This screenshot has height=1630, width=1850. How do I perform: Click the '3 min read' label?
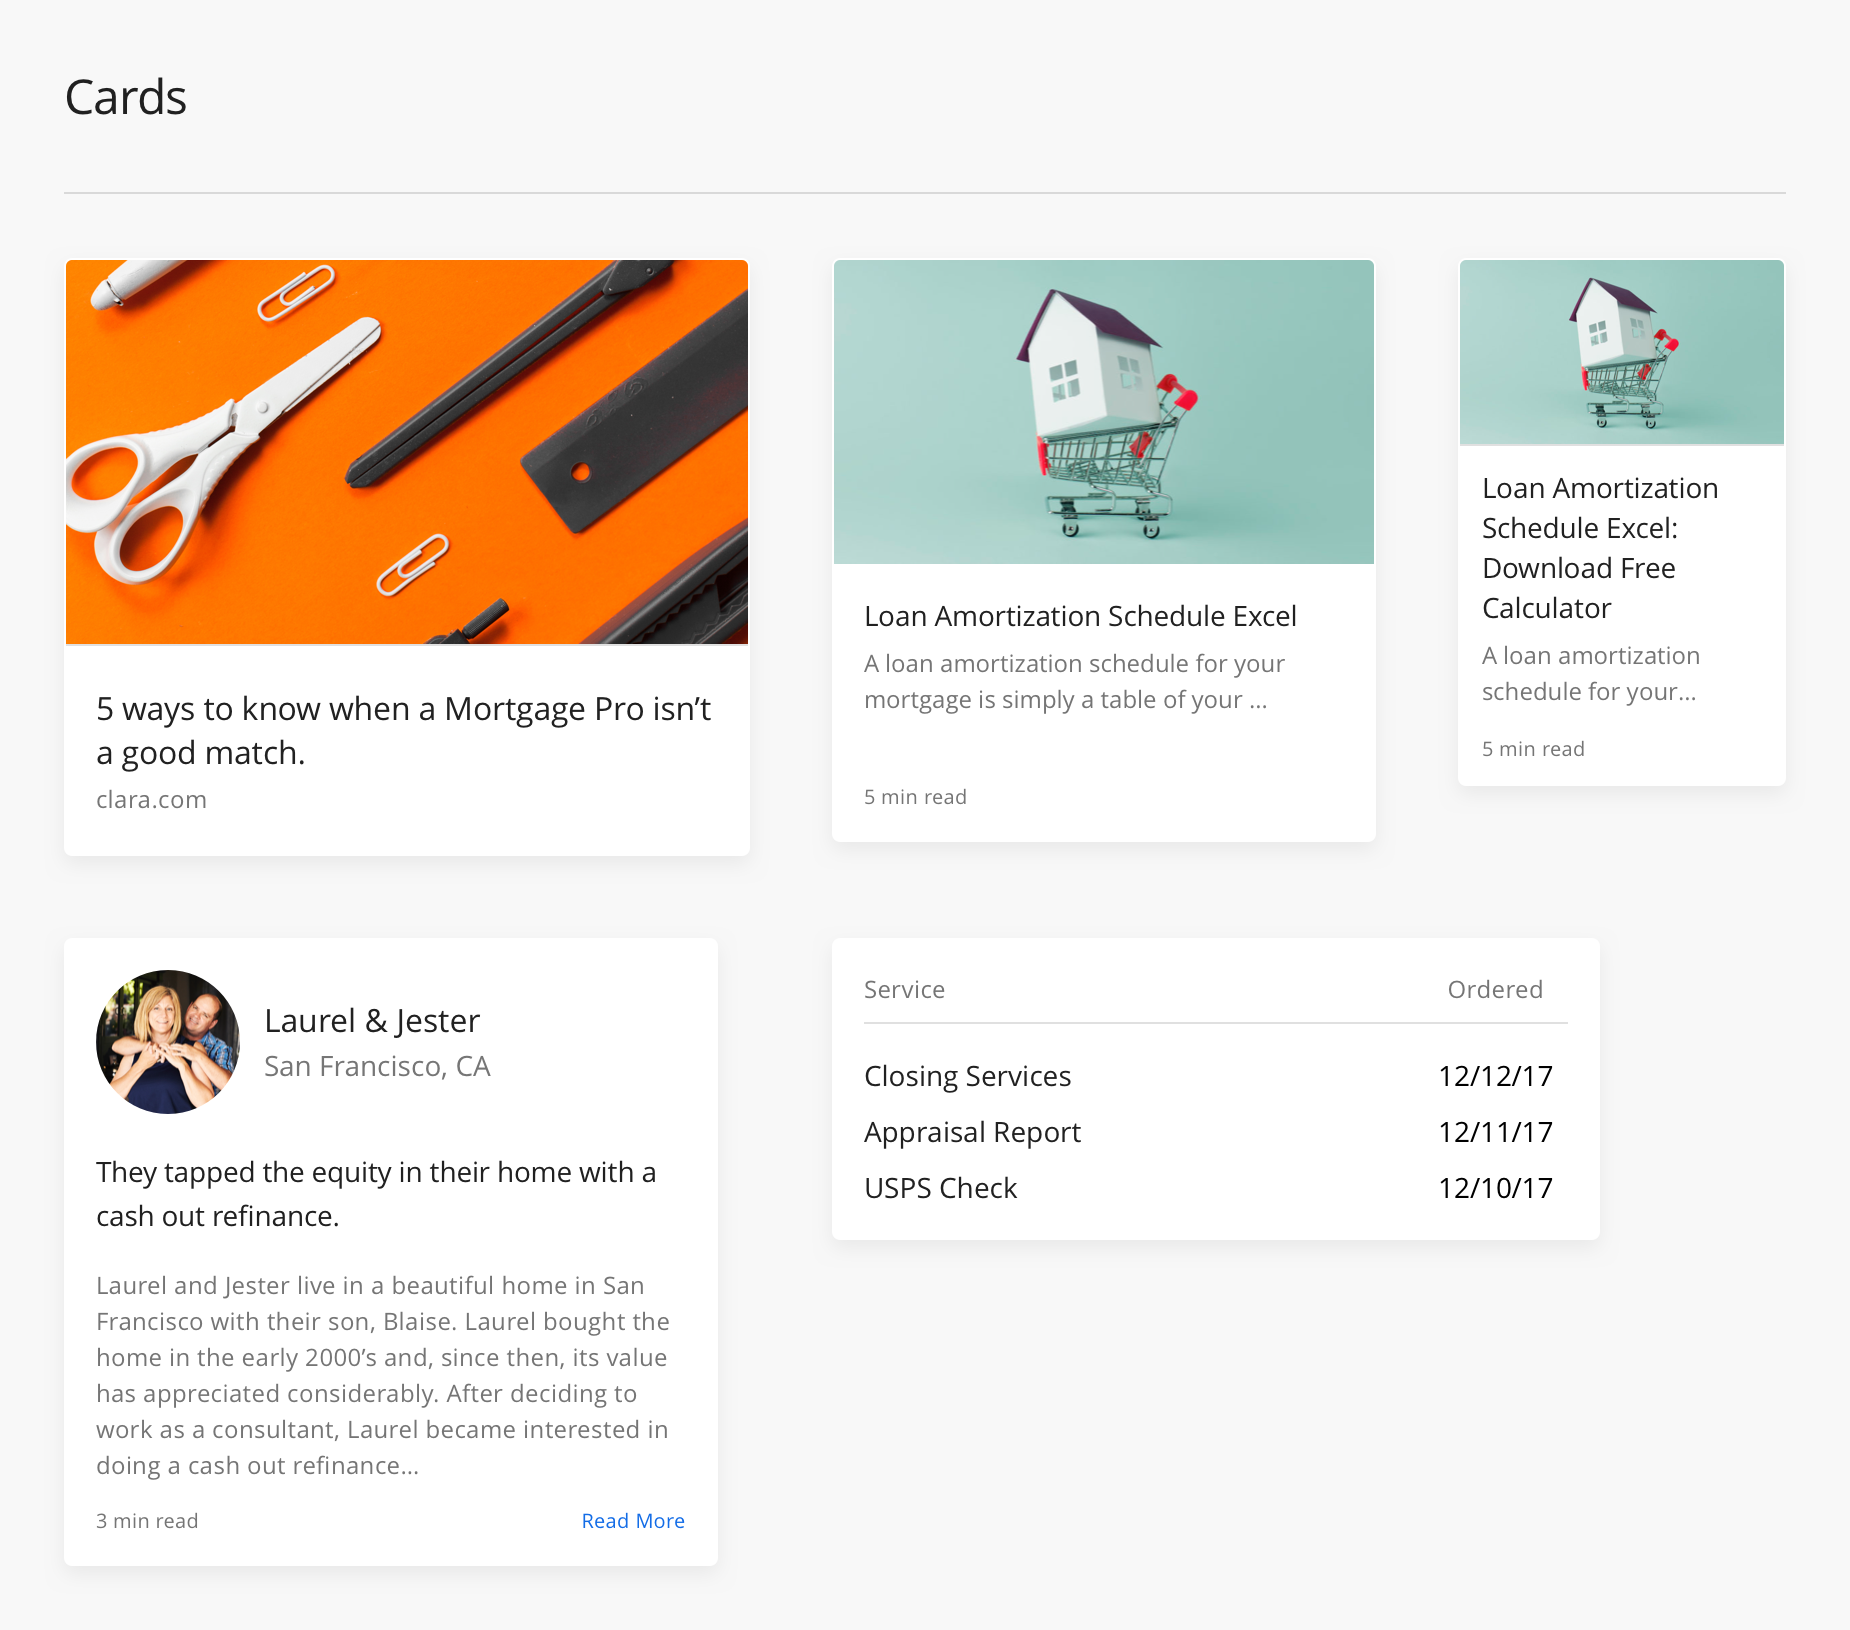147,1521
